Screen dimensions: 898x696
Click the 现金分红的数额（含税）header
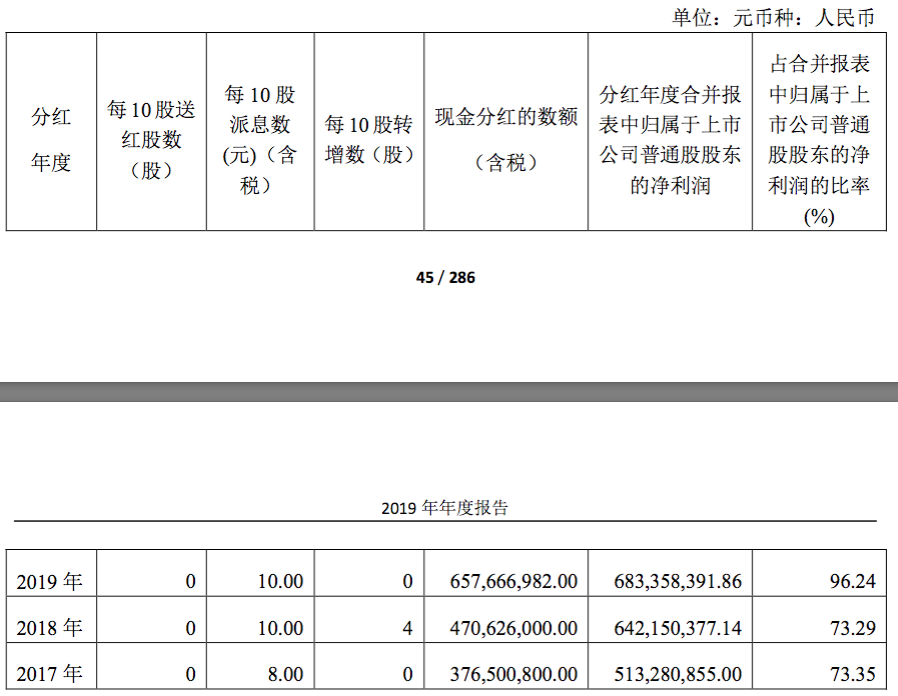point(506,139)
